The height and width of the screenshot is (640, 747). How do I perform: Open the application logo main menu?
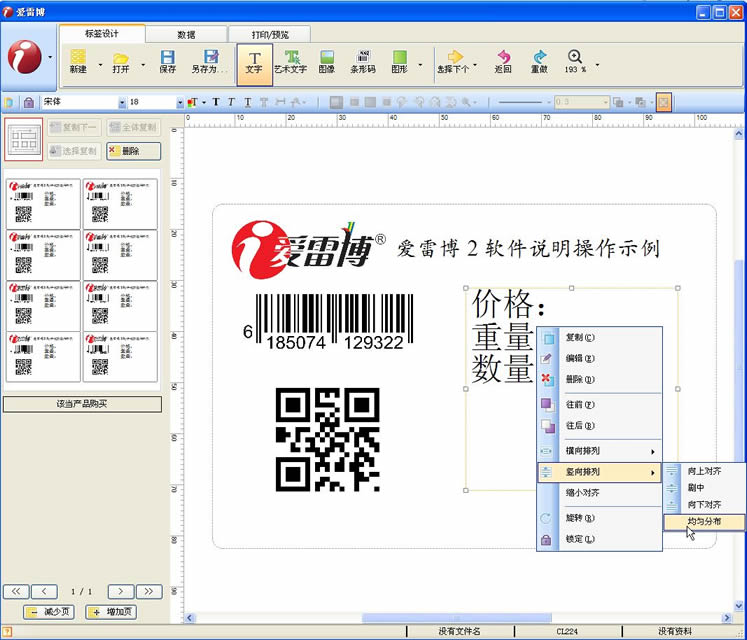[24, 57]
